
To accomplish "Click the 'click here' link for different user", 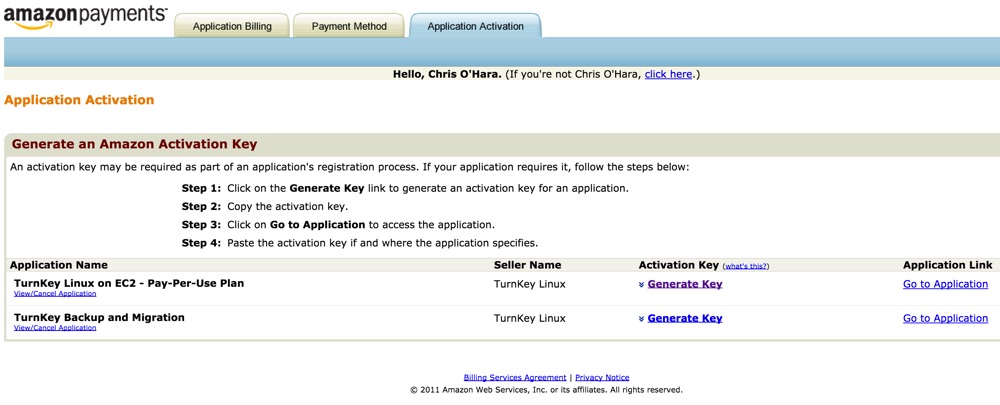I will [x=668, y=74].
